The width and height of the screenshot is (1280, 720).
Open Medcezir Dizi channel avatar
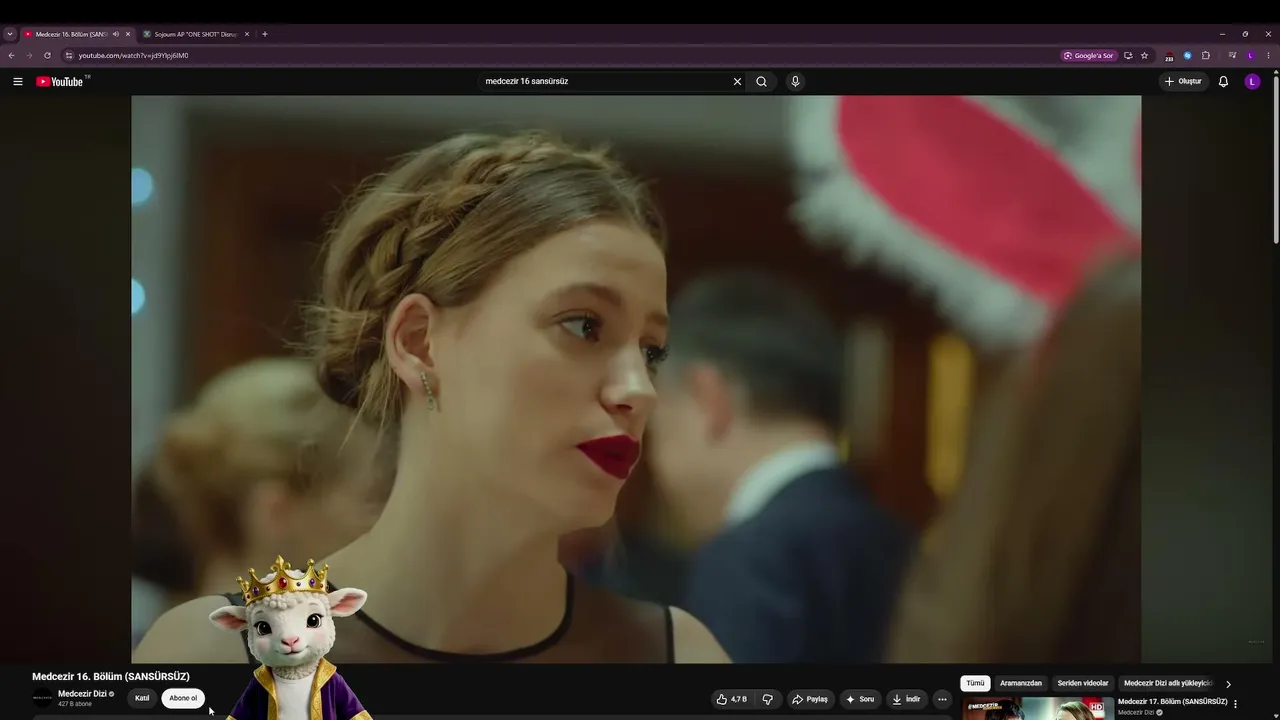pos(42,698)
